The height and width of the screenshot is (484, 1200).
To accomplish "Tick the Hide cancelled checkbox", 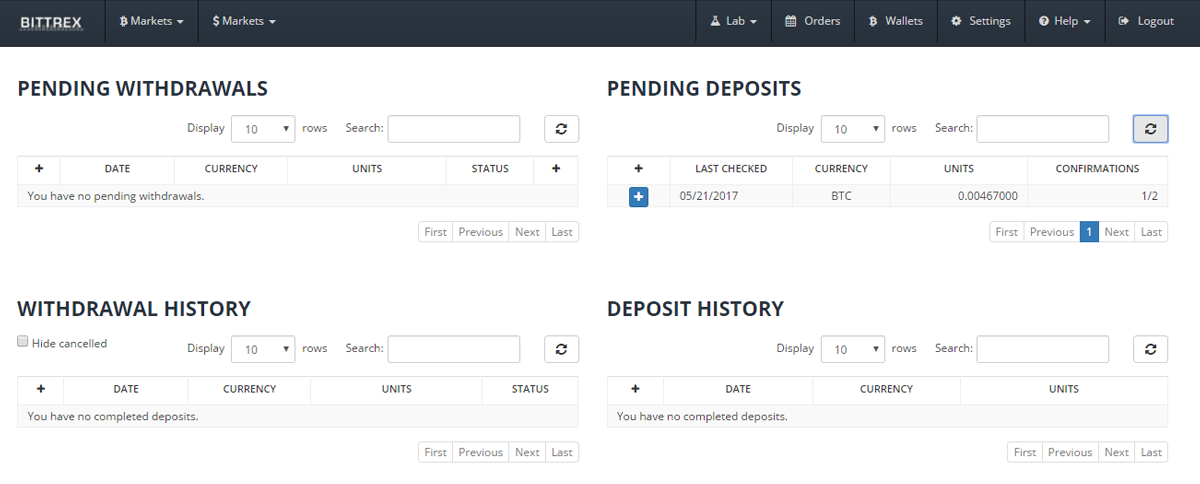I will pyautogui.click(x=23, y=342).
